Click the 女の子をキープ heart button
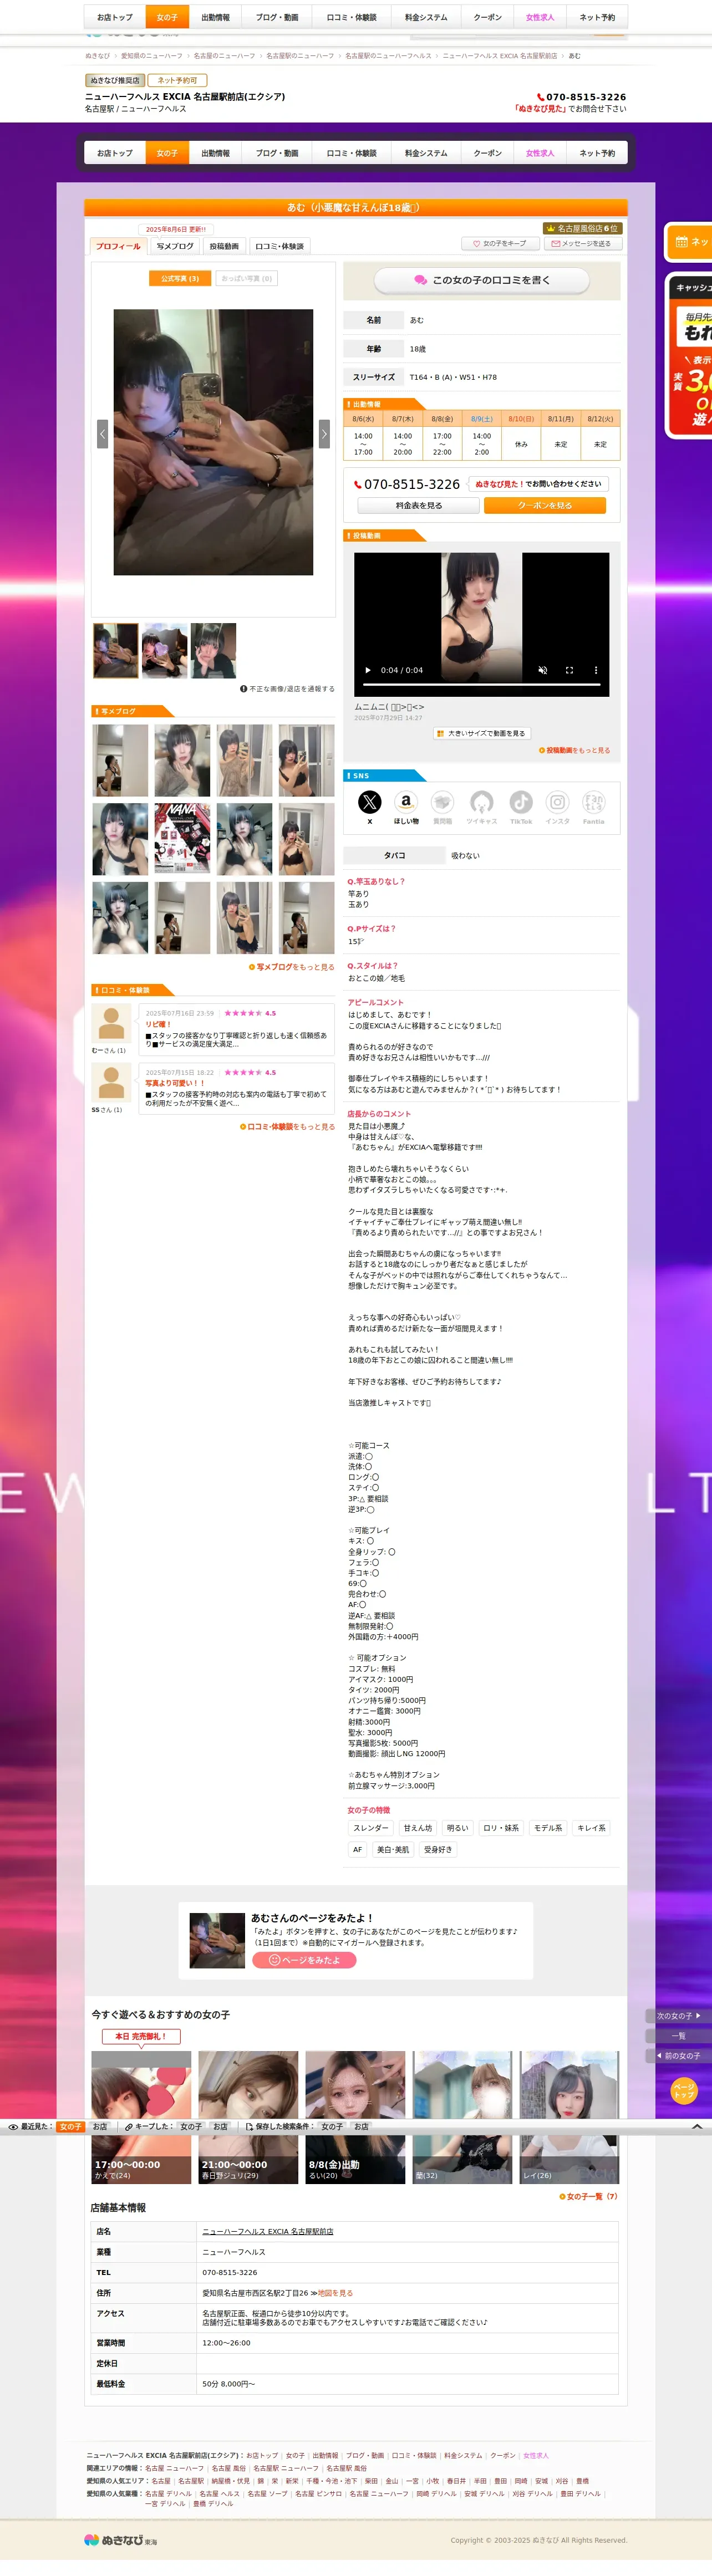 coord(500,243)
